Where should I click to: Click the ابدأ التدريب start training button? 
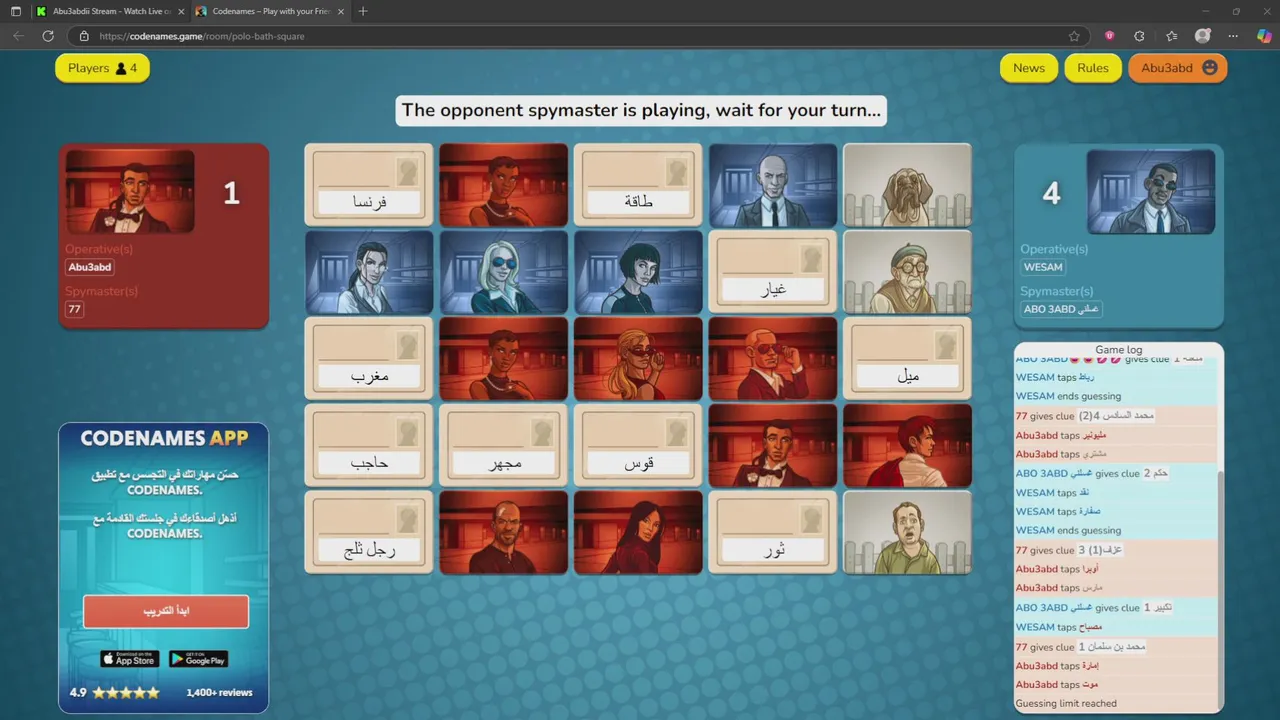tap(166, 611)
